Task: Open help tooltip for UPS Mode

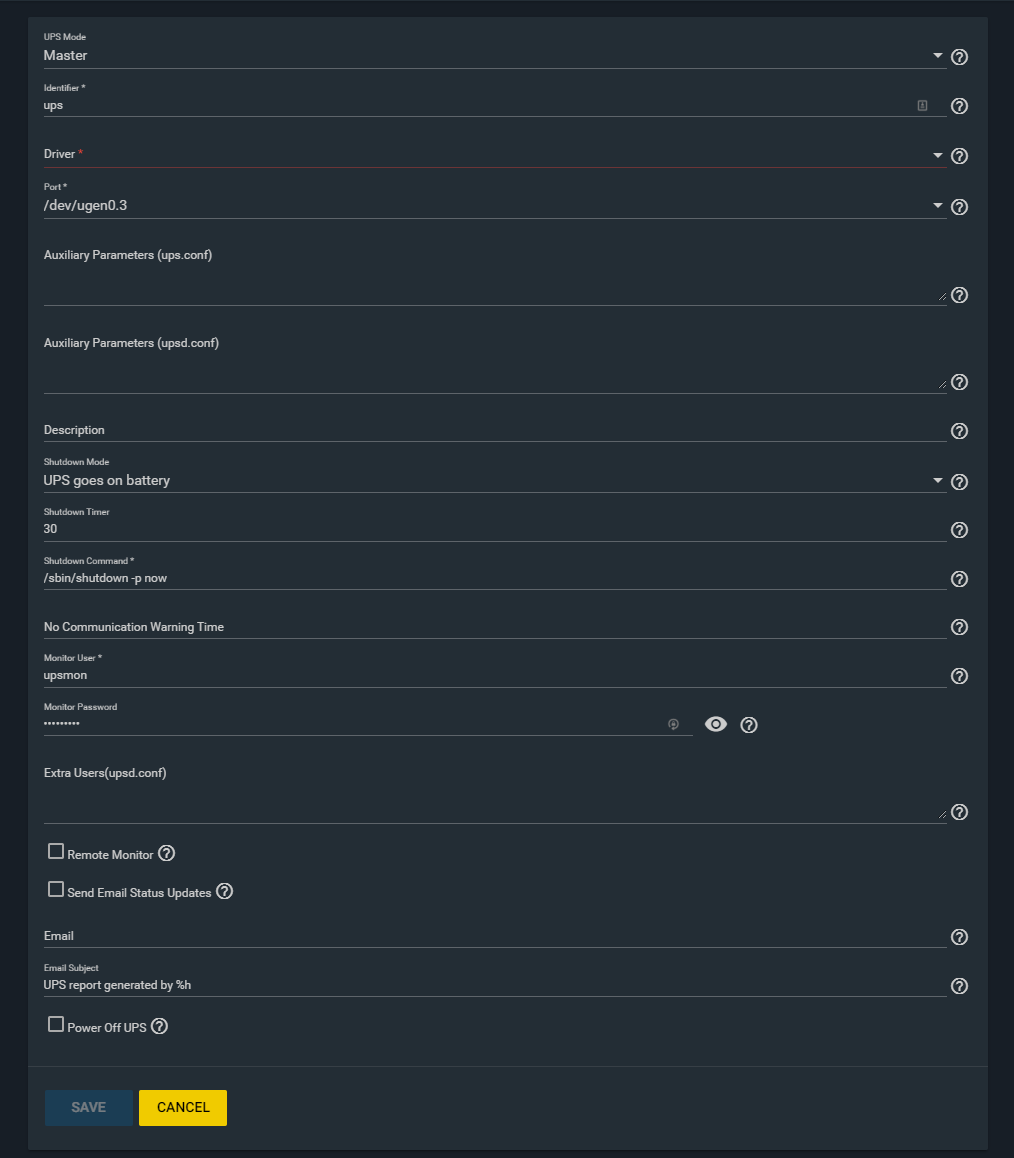Action: (x=959, y=57)
